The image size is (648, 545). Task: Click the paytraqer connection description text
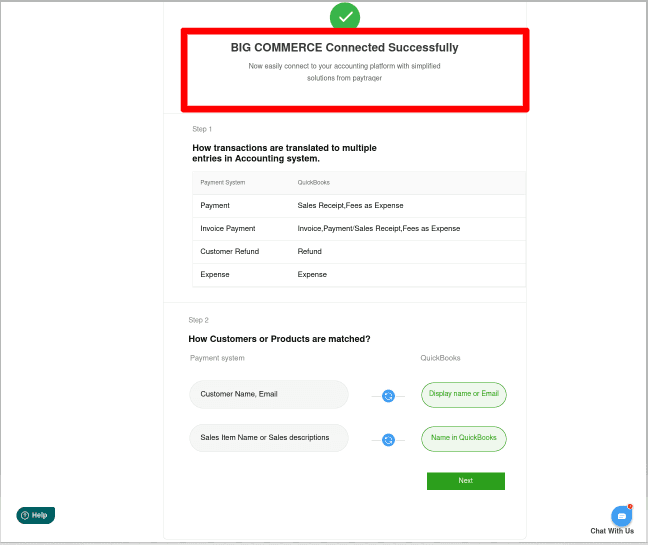point(344,72)
